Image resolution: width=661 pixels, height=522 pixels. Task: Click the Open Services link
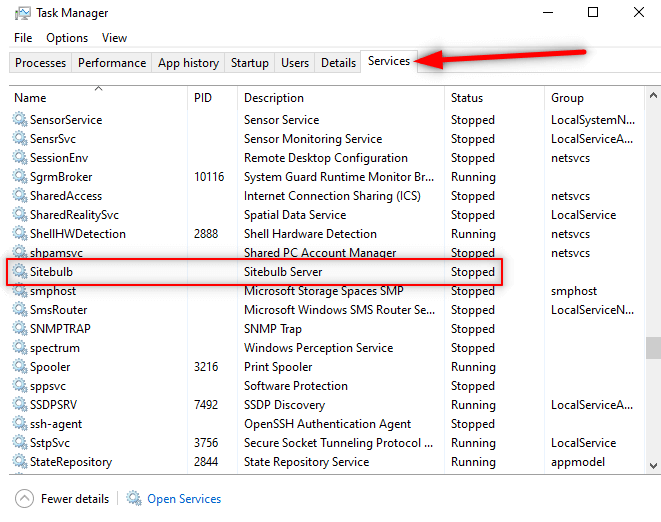click(184, 498)
